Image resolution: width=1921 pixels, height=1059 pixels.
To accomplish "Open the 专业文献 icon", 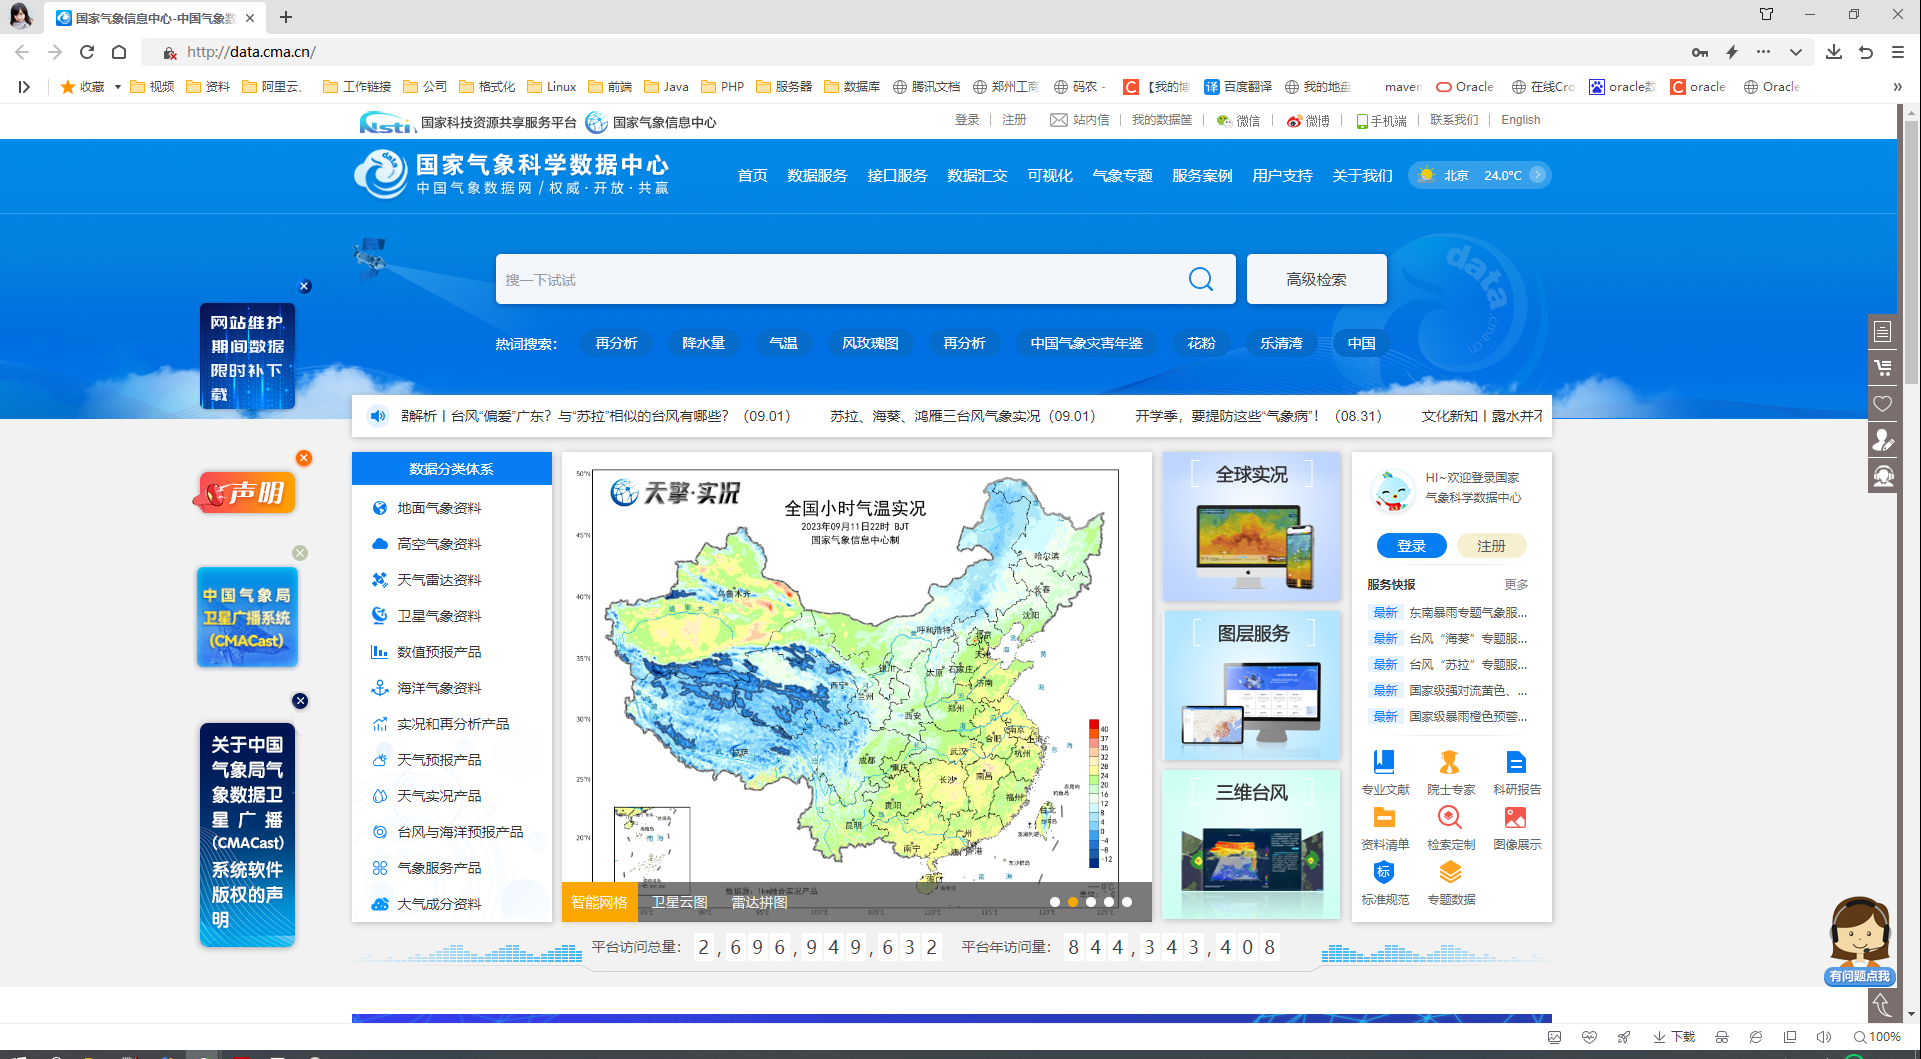I will point(1384,762).
